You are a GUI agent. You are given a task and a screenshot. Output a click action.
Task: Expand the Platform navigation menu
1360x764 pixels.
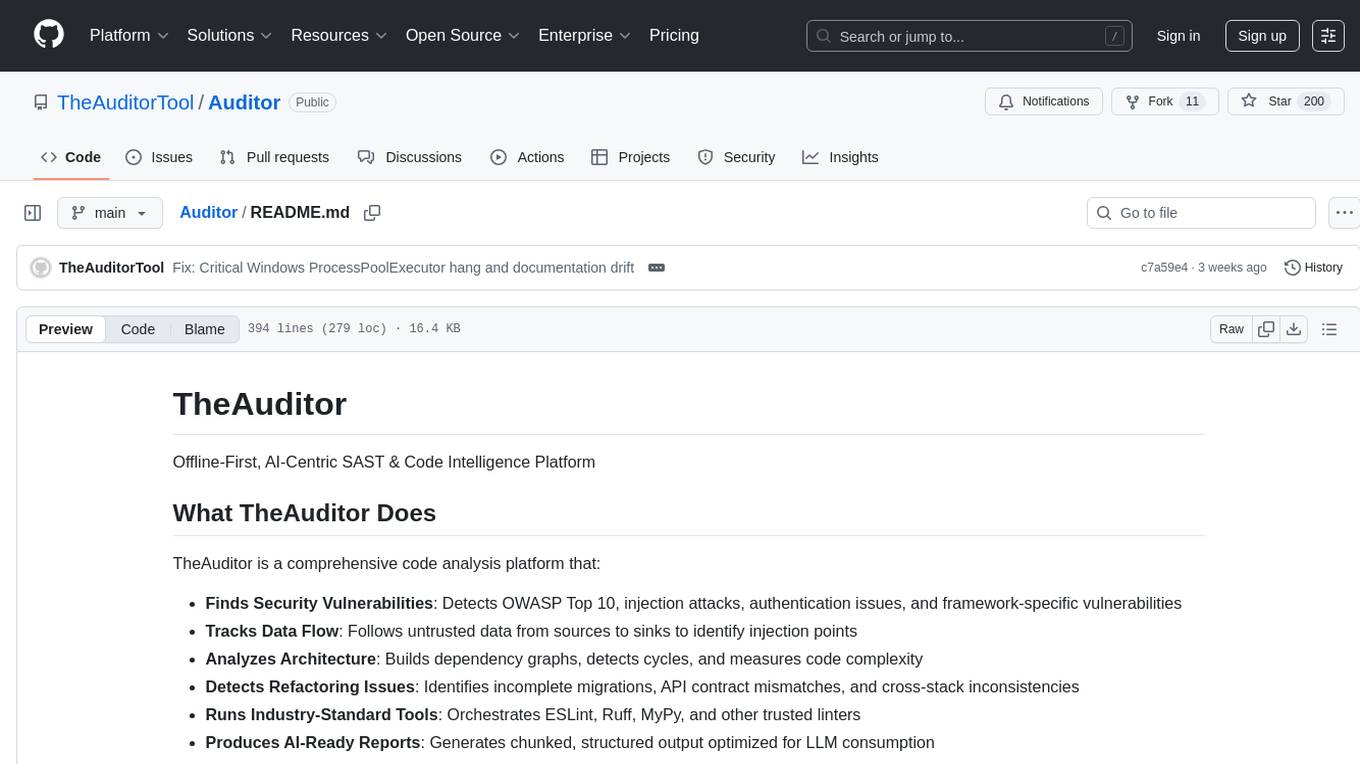click(129, 35)
